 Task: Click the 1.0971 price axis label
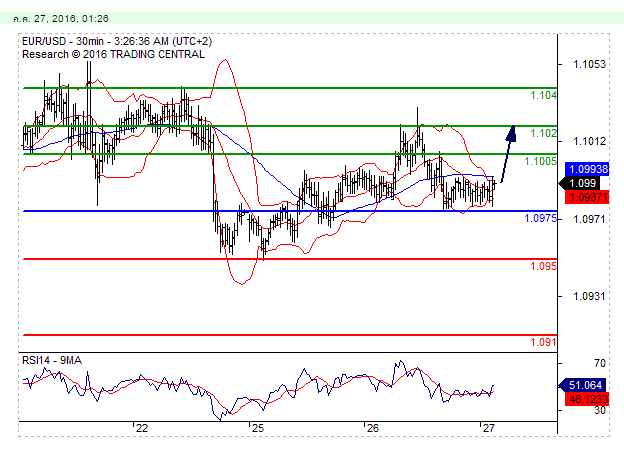point(589,219)
